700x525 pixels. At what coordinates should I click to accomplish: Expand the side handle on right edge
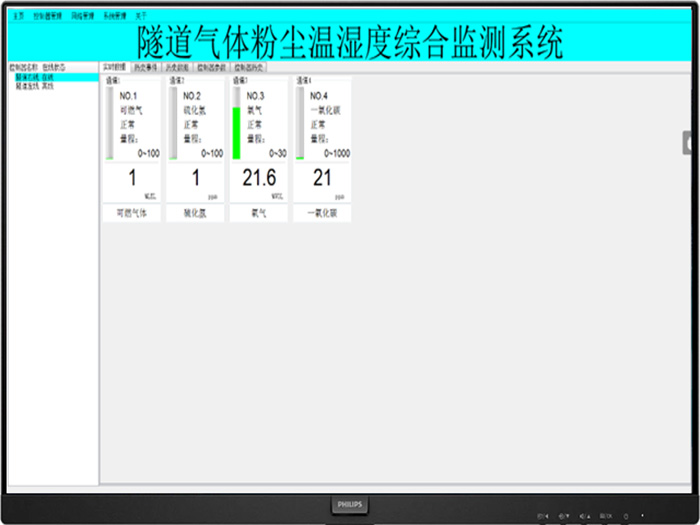pos(688,143)
